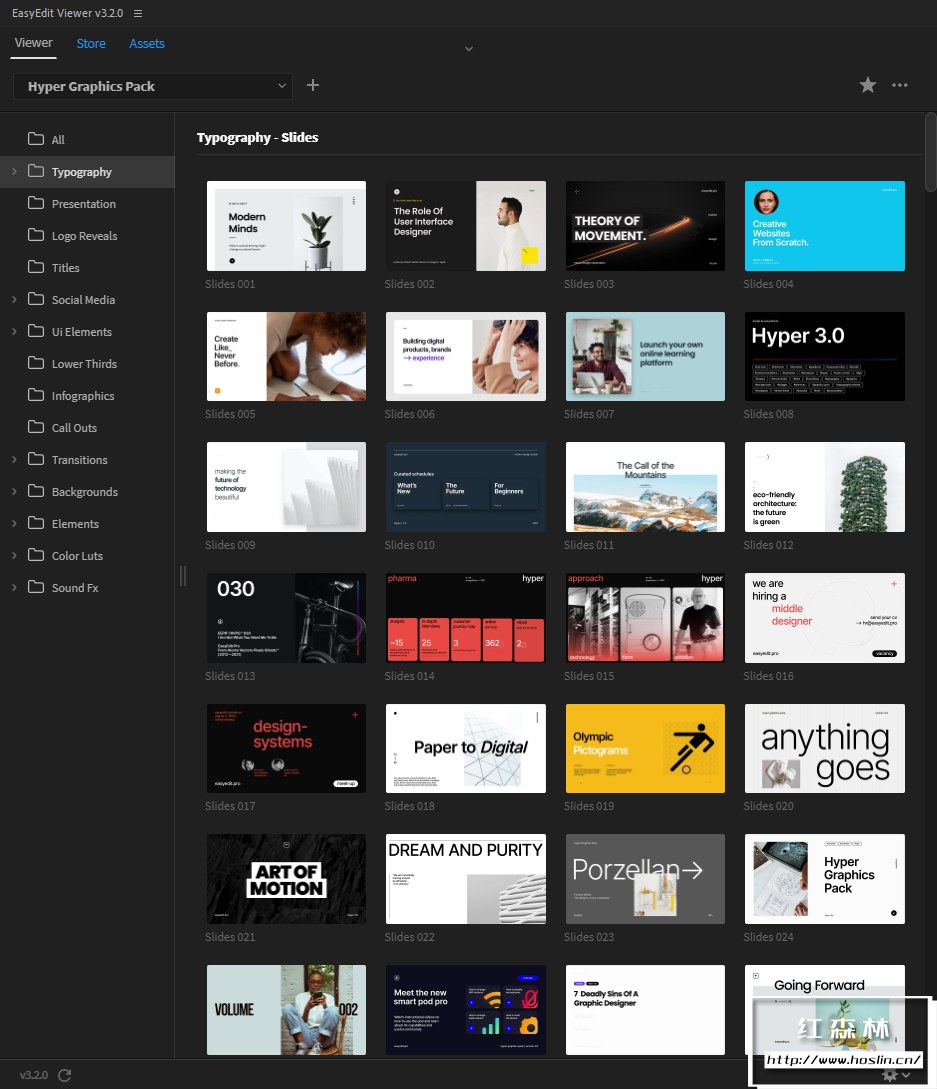This screenshot has height=1089, width=937.
Task: Click the Logo Reveals folder icon
Action: tap(36, 236)
